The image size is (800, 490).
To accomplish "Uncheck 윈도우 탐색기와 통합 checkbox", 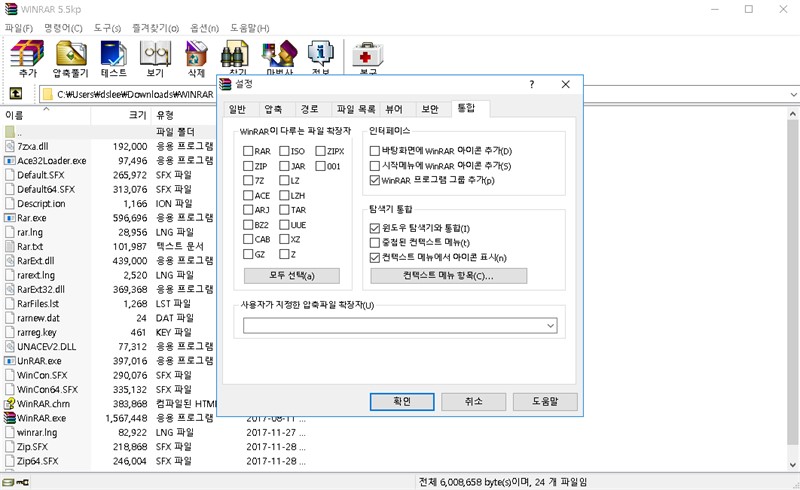I will [374, 228].
